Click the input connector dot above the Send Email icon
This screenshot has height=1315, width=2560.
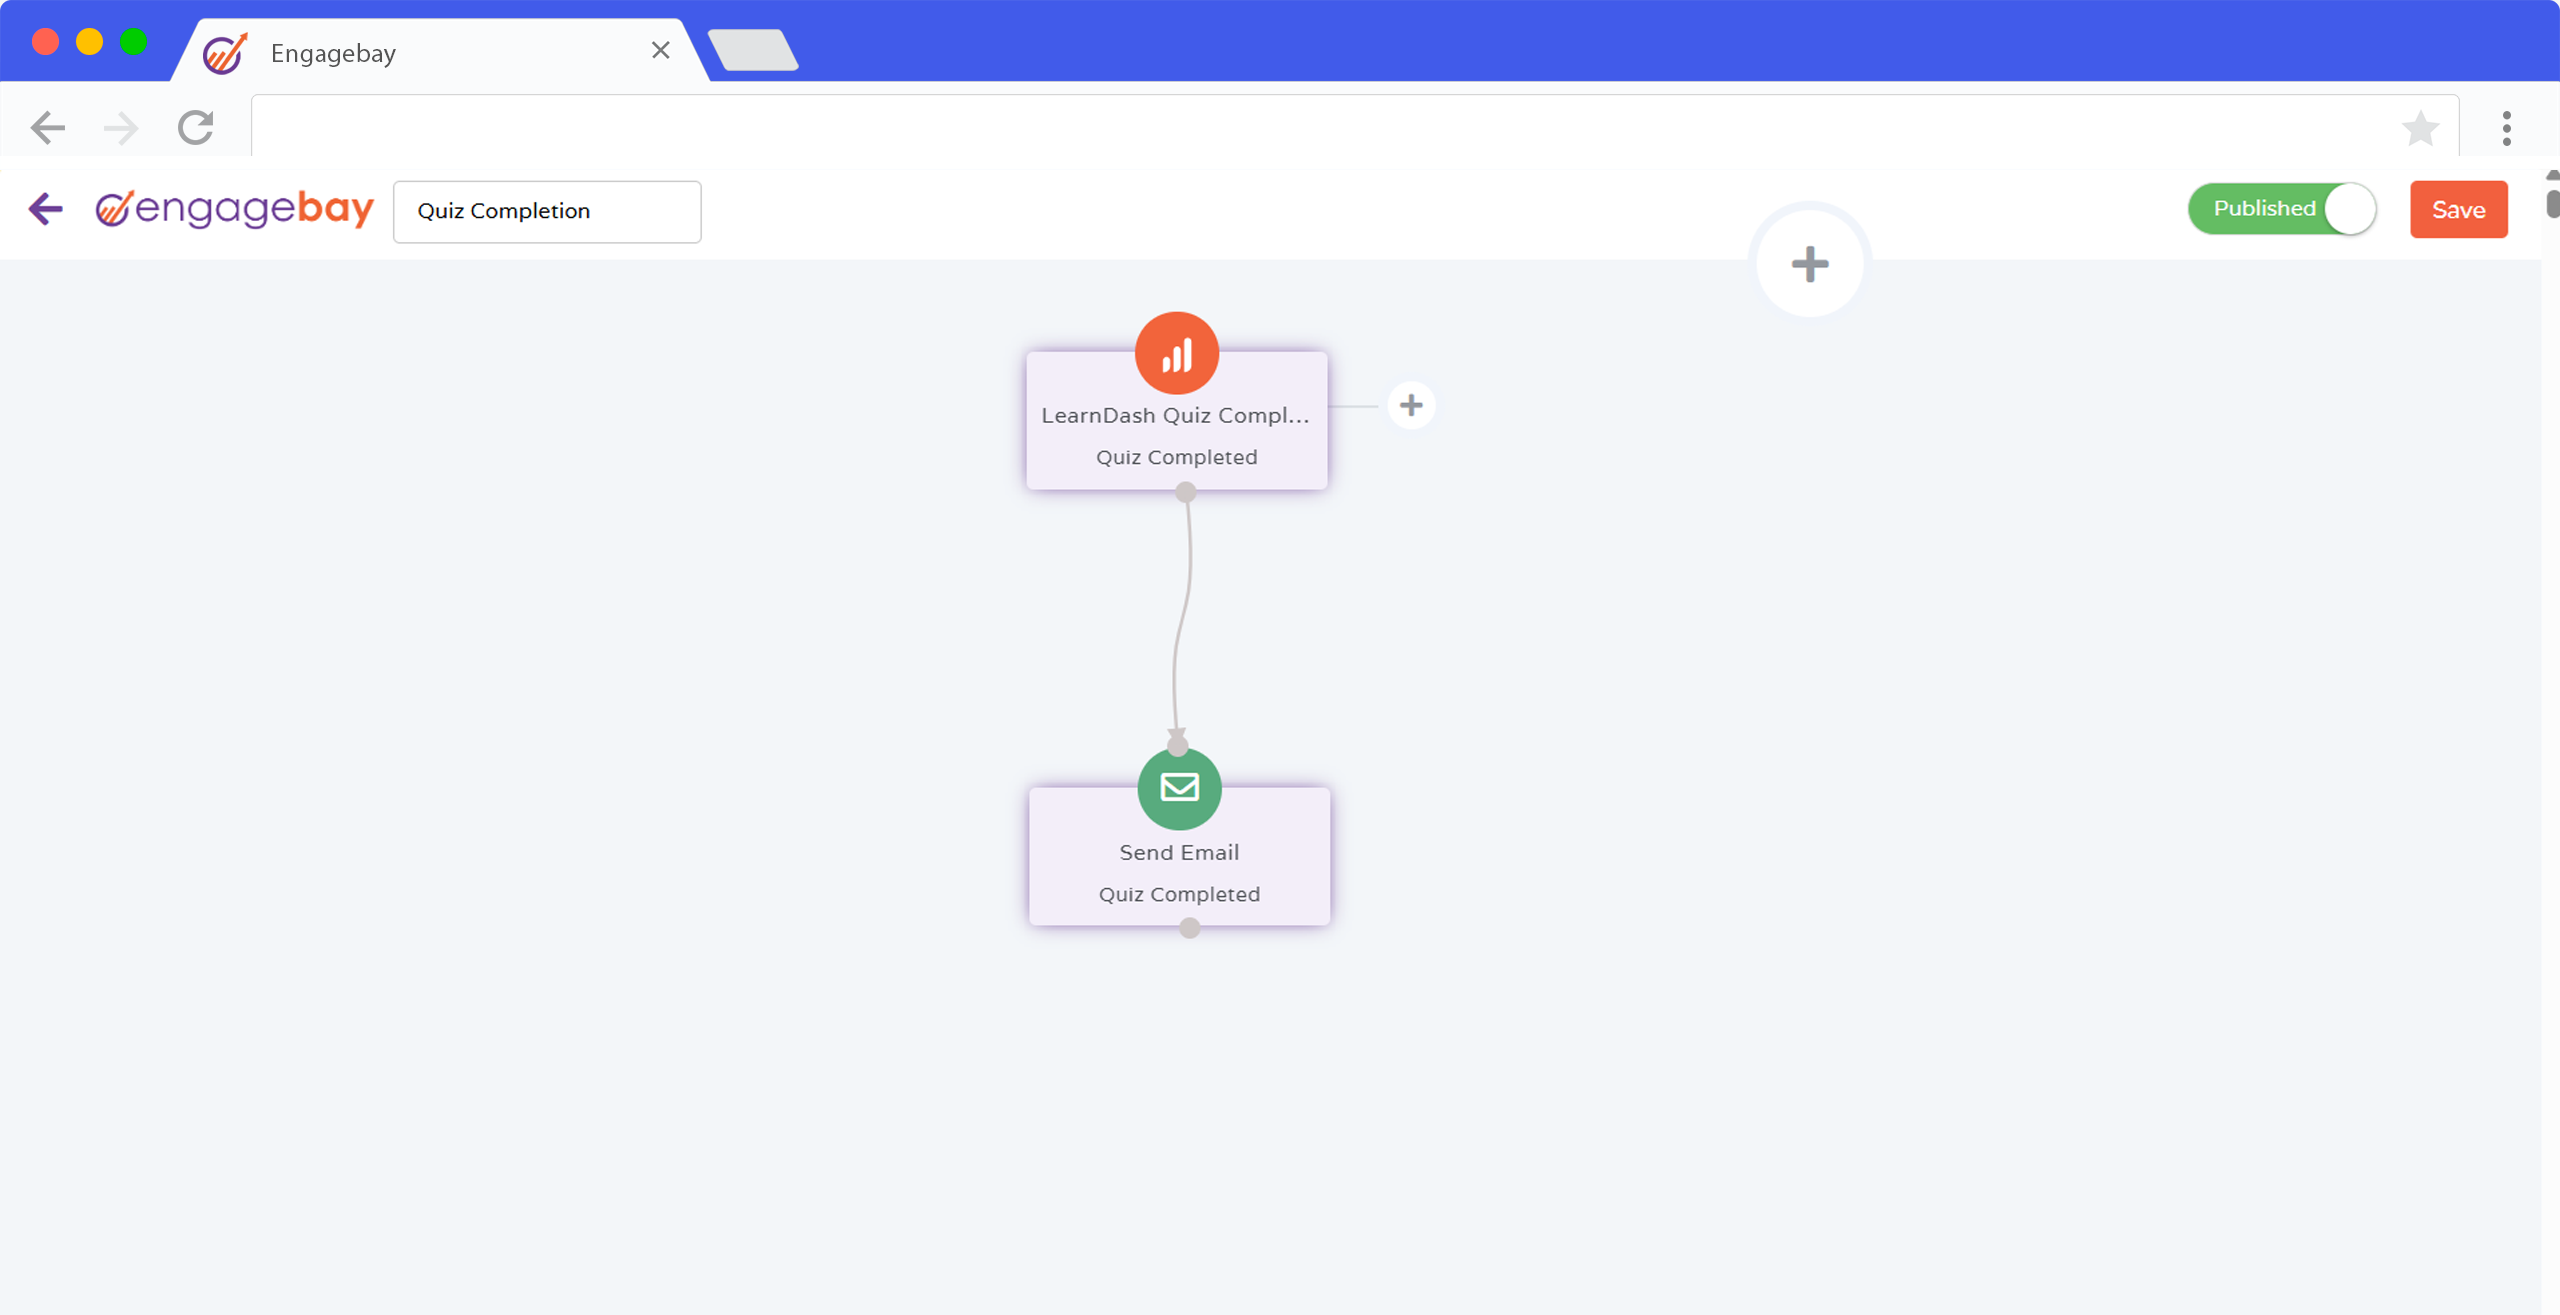click(1178, 746)
